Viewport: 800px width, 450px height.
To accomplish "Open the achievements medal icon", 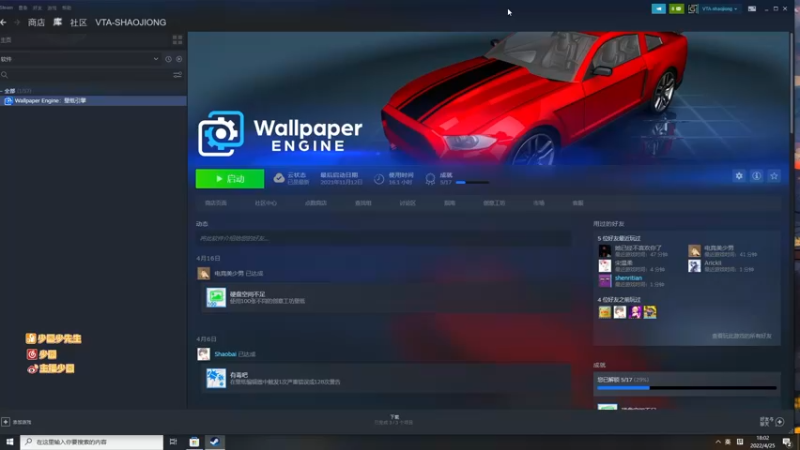I will click(x=430, y=179).
